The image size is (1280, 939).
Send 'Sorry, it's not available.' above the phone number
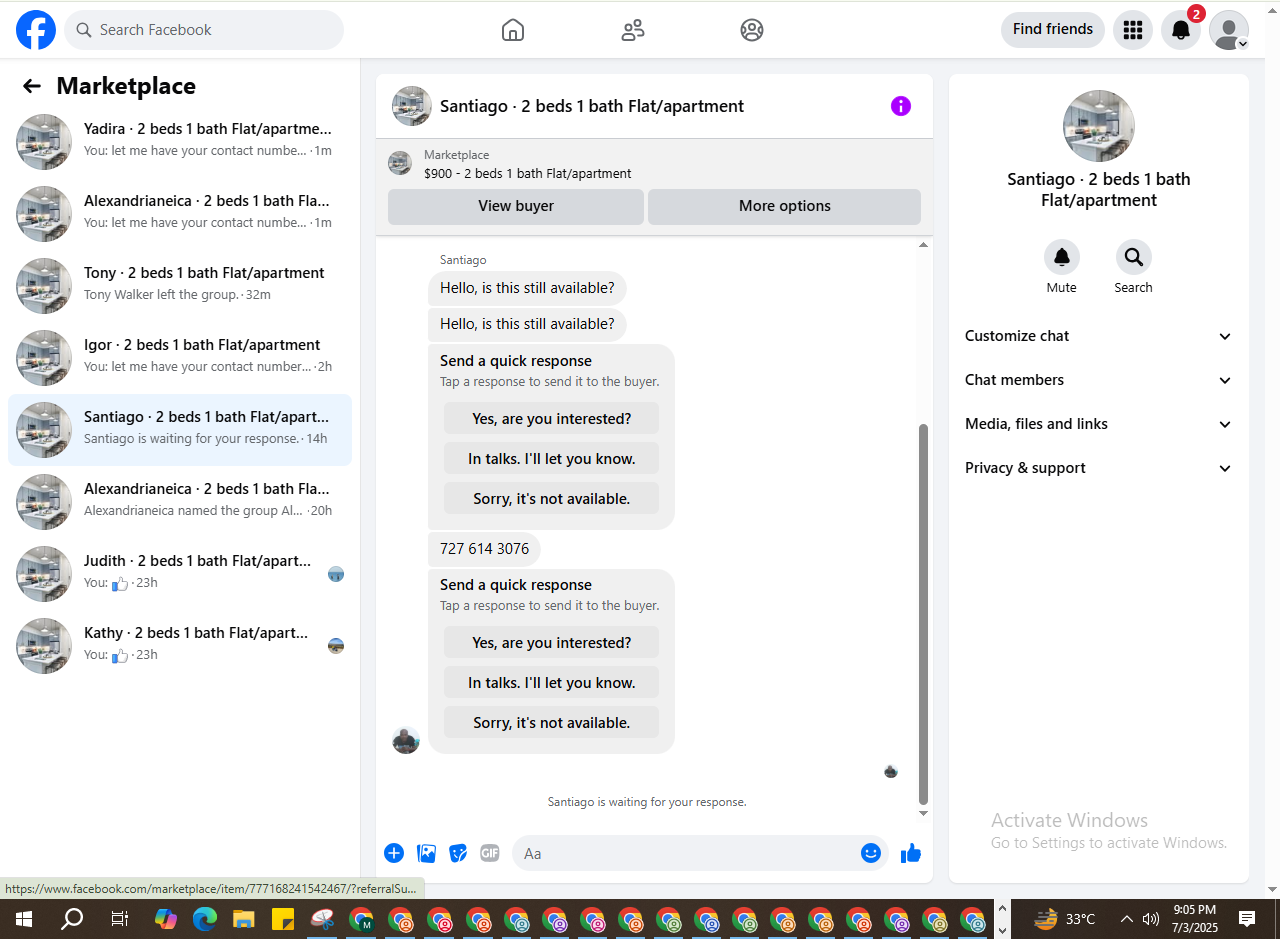tap(551, 499)
